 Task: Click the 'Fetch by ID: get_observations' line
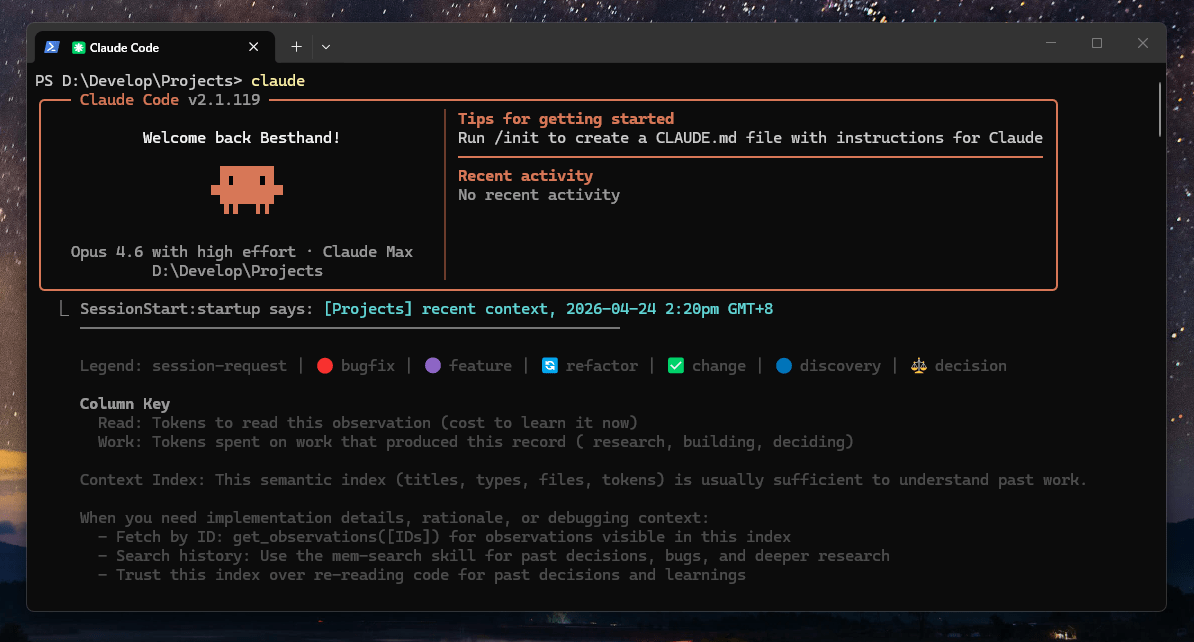(x=445, y=537)
